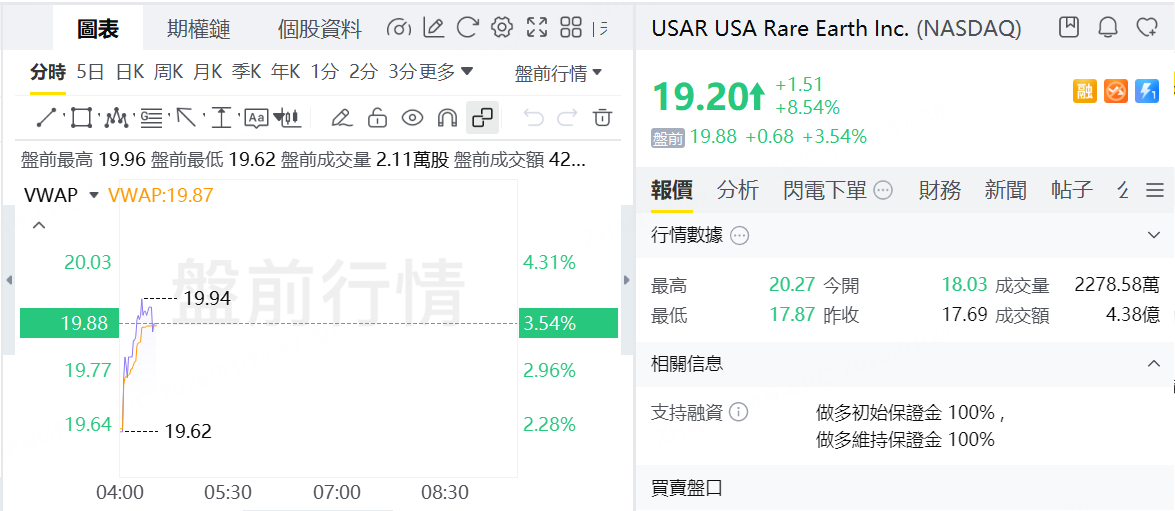Image resolution: width=1175 pixels, height=511 pixels.
Task: Click the edit note icon in top bar
Action: coord(433,28)
